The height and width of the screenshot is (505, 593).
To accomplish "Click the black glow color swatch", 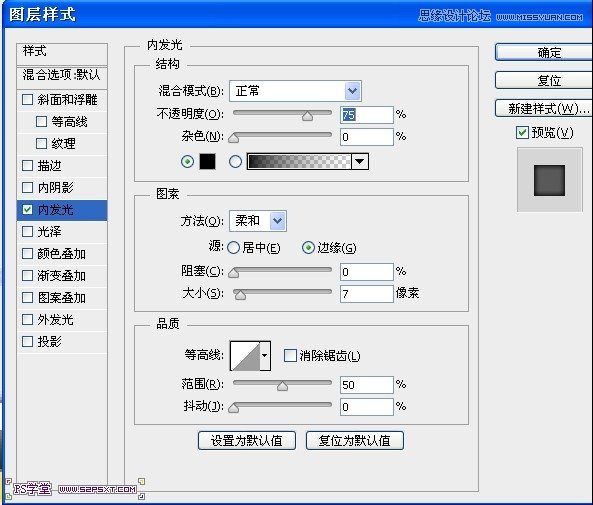I will pyautogui.click(x=207, y=162).
